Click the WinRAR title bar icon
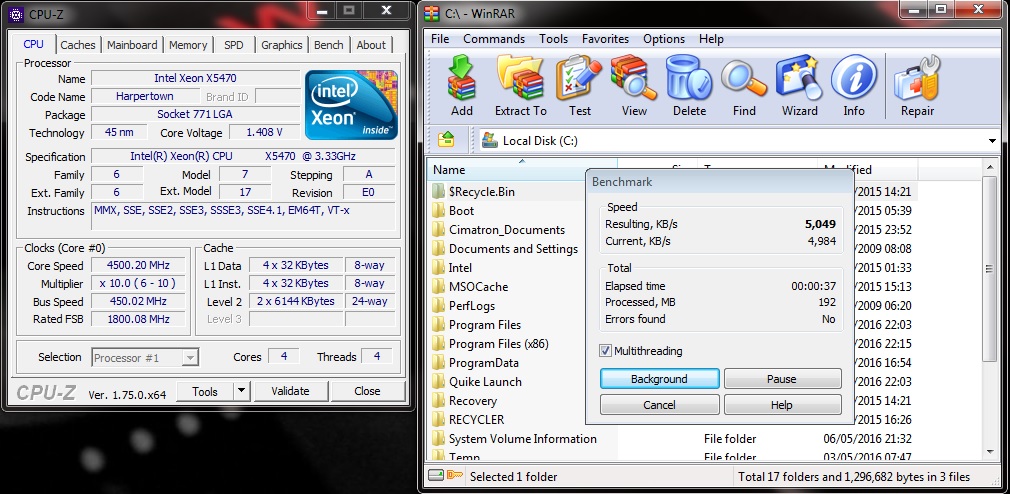The image size is (1010, 494). (432, 13)
